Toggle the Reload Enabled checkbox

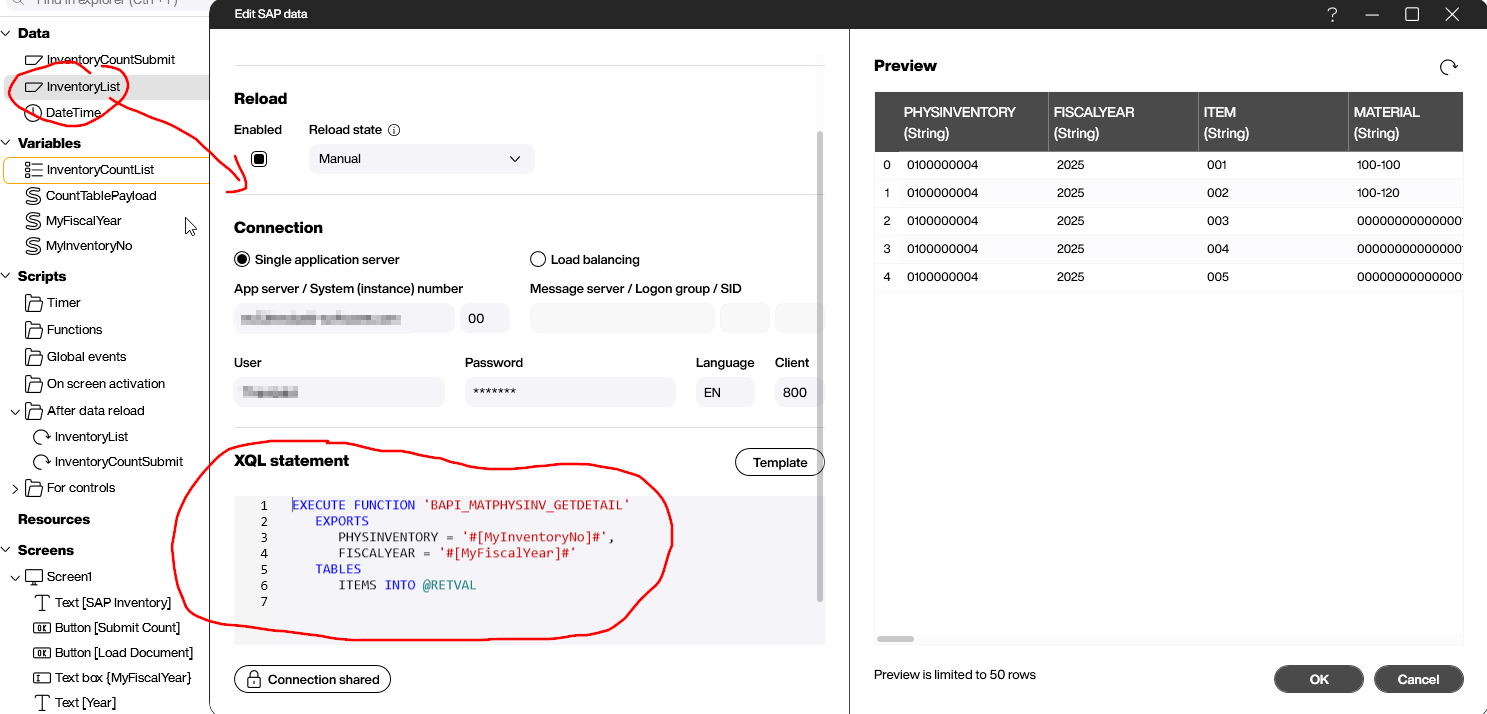point(259,159)
